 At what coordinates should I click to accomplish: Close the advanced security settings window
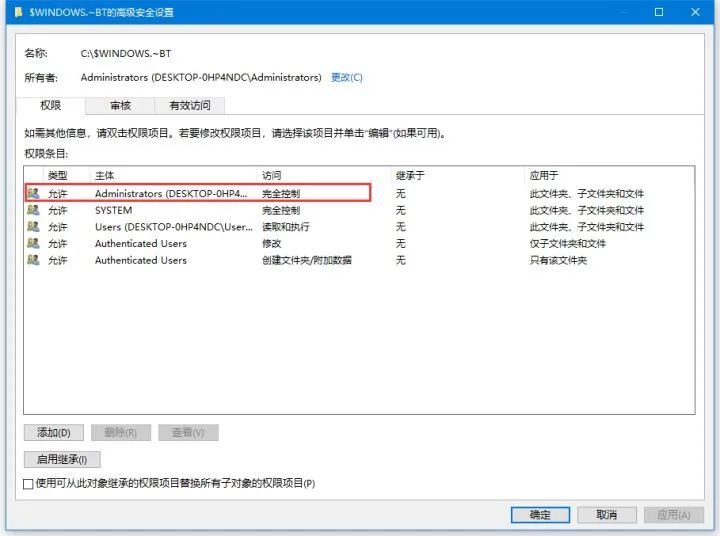pyautogui.click(x=695, y=12)
